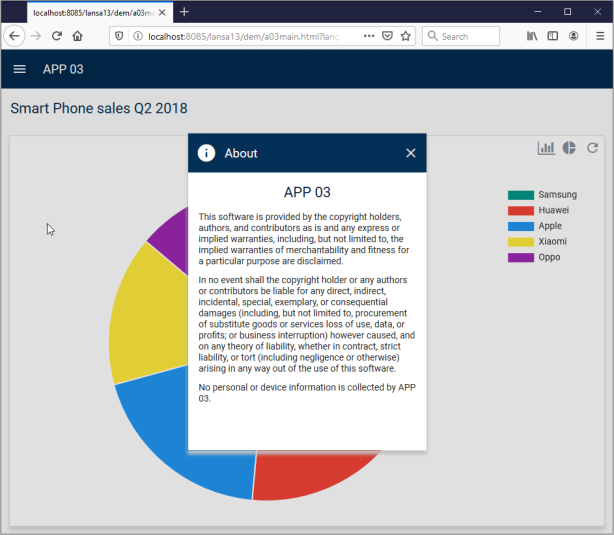The width and height of the screenshot is (614, 535).
Task: Open page actions three-dot menu
Action: tap(369, 35)
